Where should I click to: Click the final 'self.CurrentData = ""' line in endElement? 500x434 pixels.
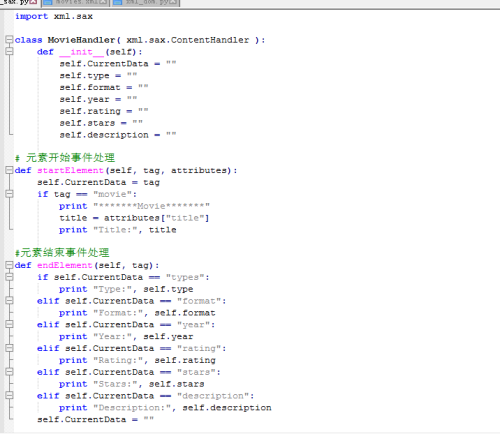(x=95, y=419)
